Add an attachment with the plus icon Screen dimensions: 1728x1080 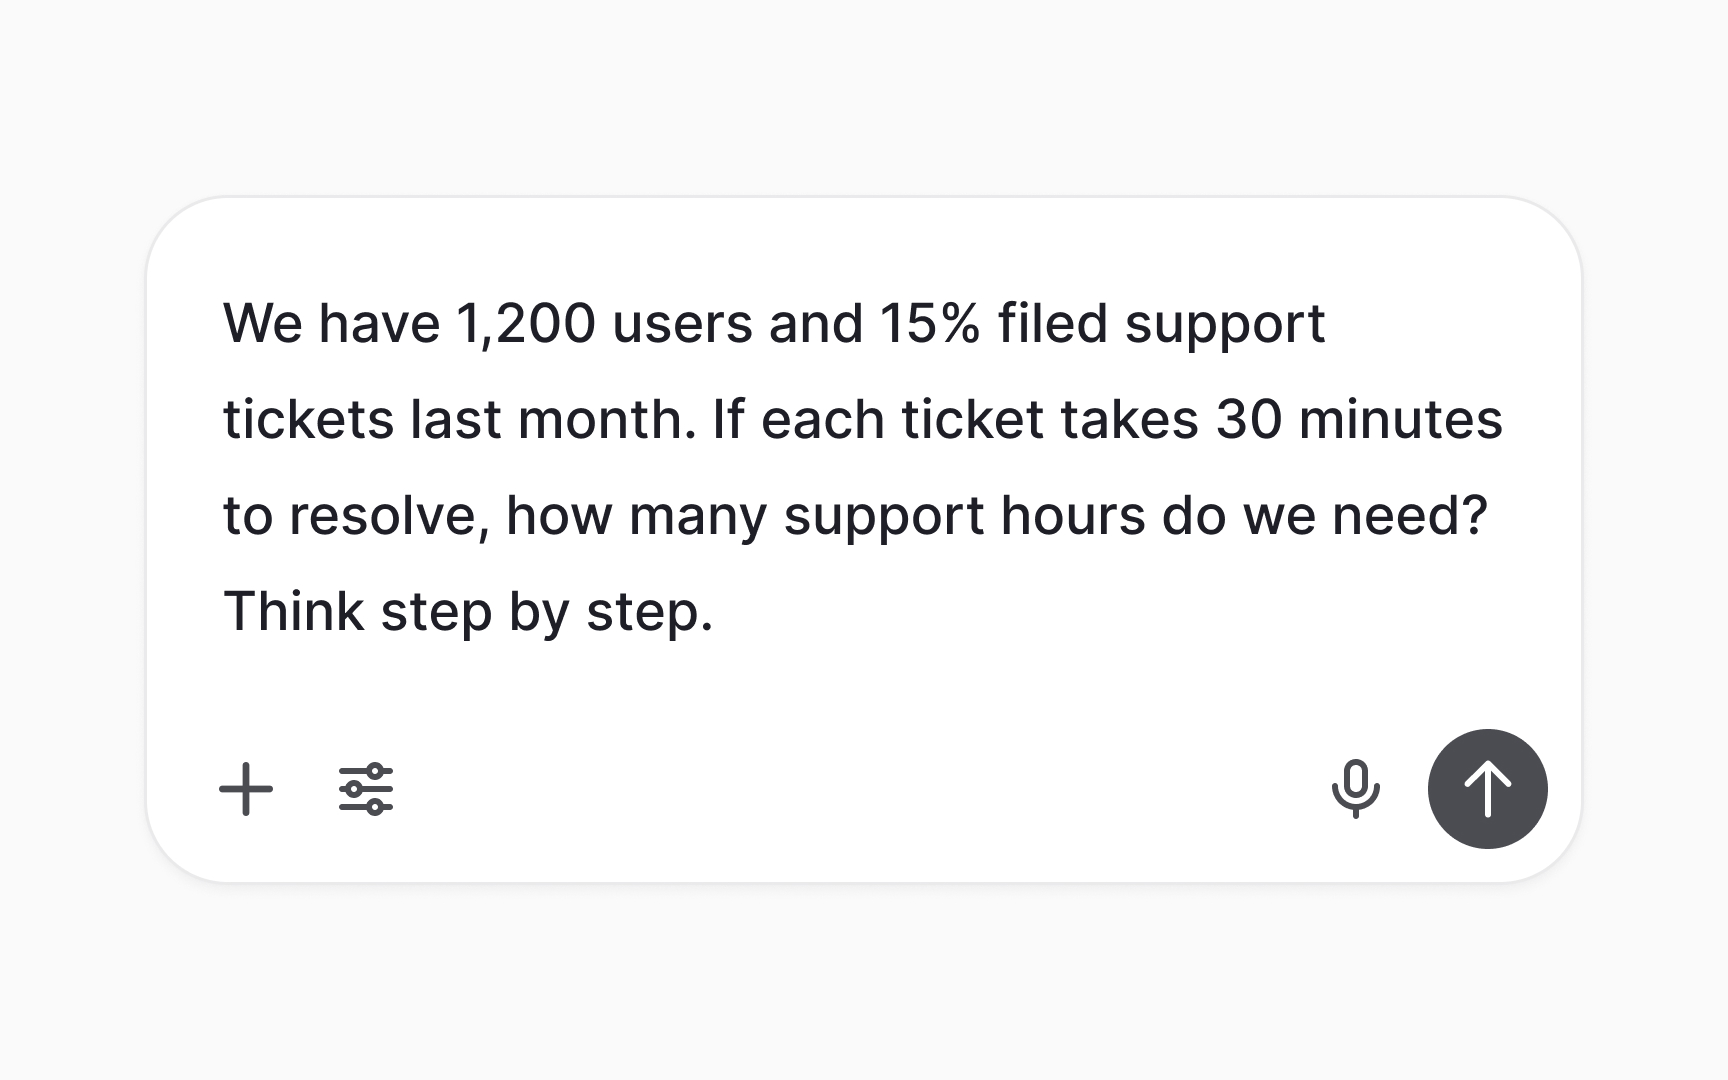tap(246, 789)
